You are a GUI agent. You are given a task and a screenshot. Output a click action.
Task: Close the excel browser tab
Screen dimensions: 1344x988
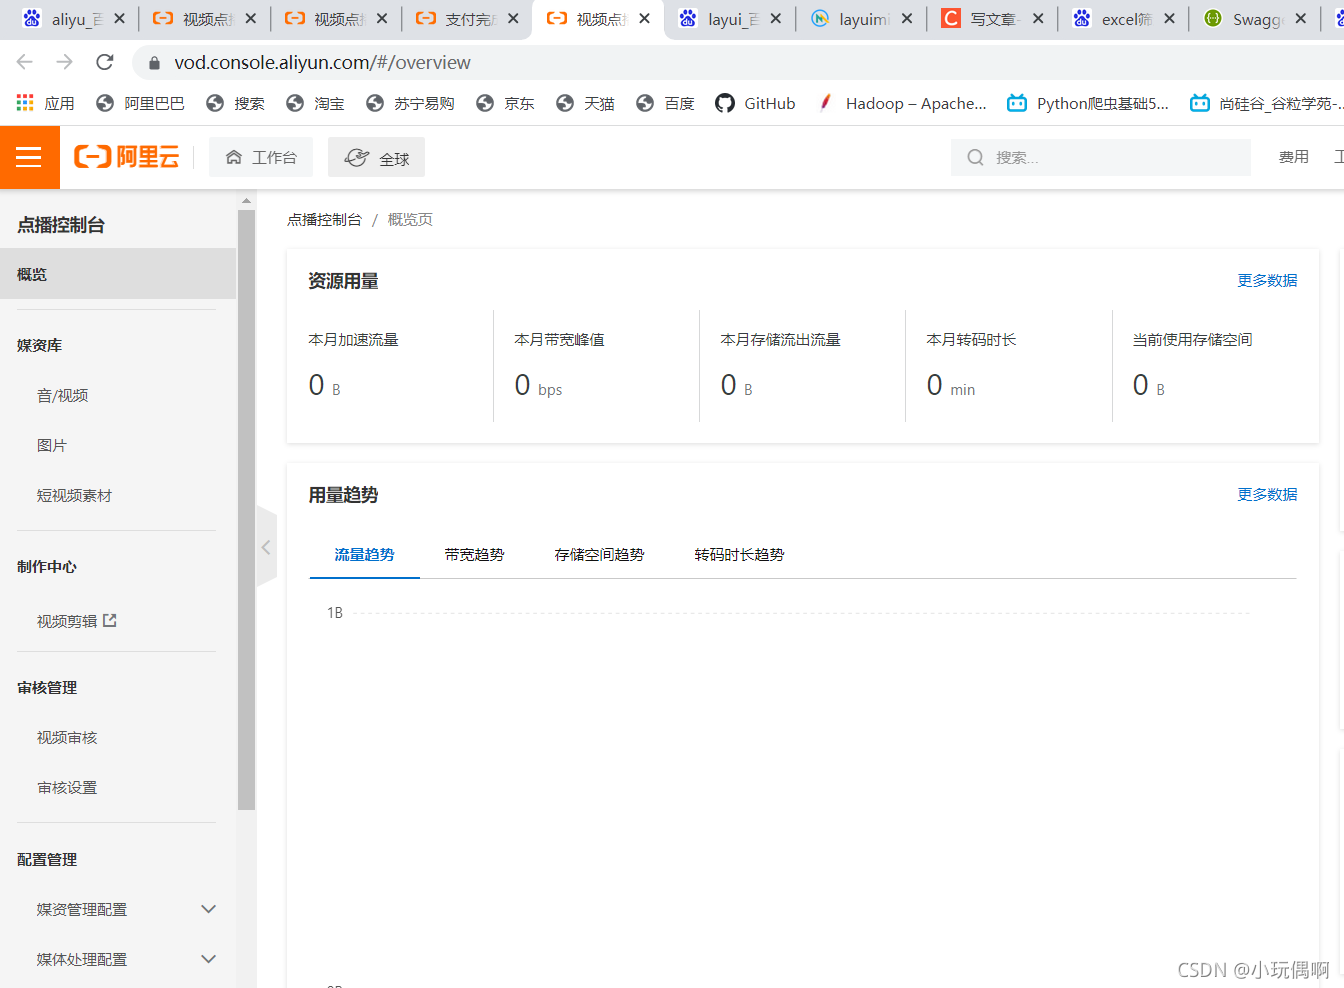pos(1169,18)
